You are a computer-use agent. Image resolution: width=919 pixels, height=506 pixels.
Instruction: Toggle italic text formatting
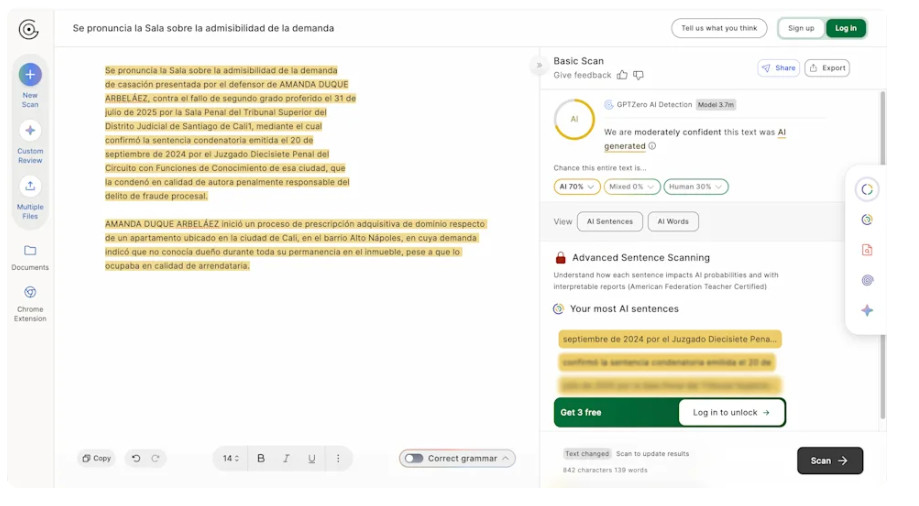[286, 458]
